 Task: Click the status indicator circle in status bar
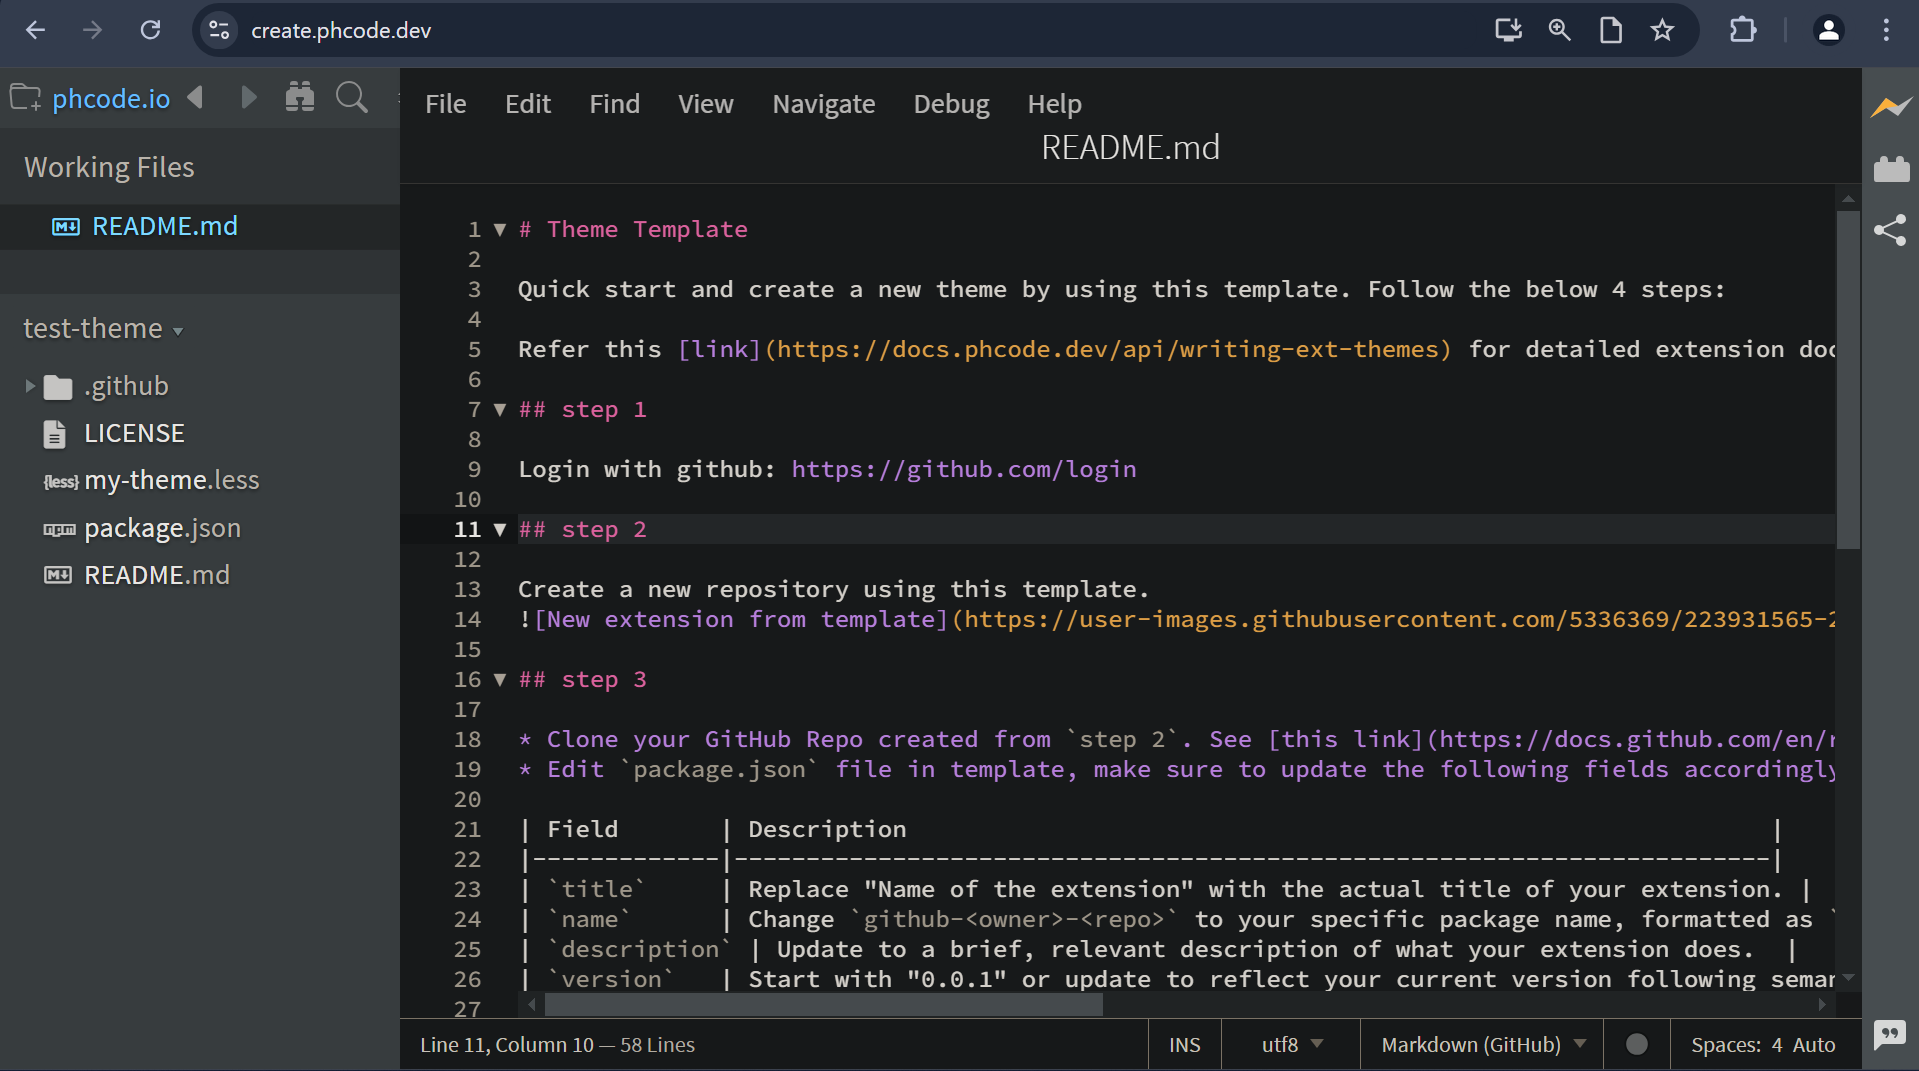[1637, 1044]
